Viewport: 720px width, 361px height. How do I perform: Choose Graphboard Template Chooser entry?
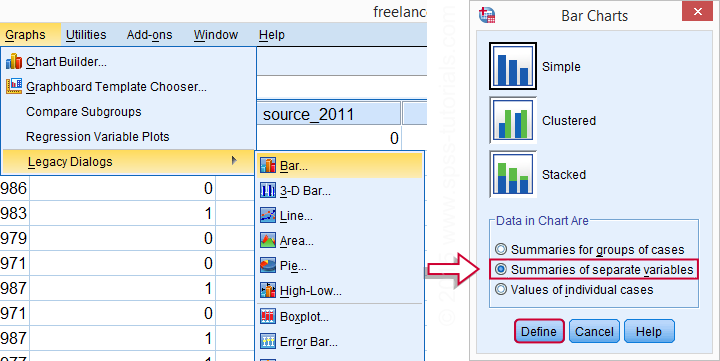pos(128,86)
